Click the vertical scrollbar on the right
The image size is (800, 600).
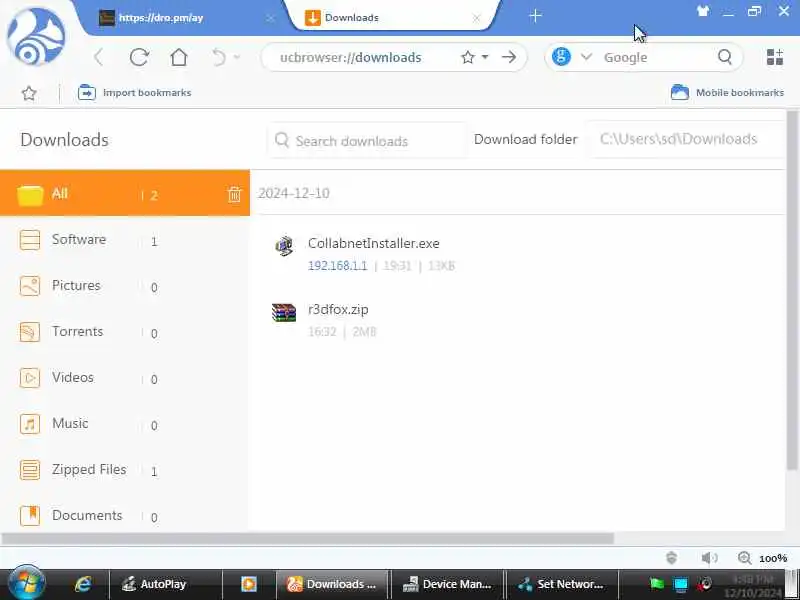[x=792, y=289]
